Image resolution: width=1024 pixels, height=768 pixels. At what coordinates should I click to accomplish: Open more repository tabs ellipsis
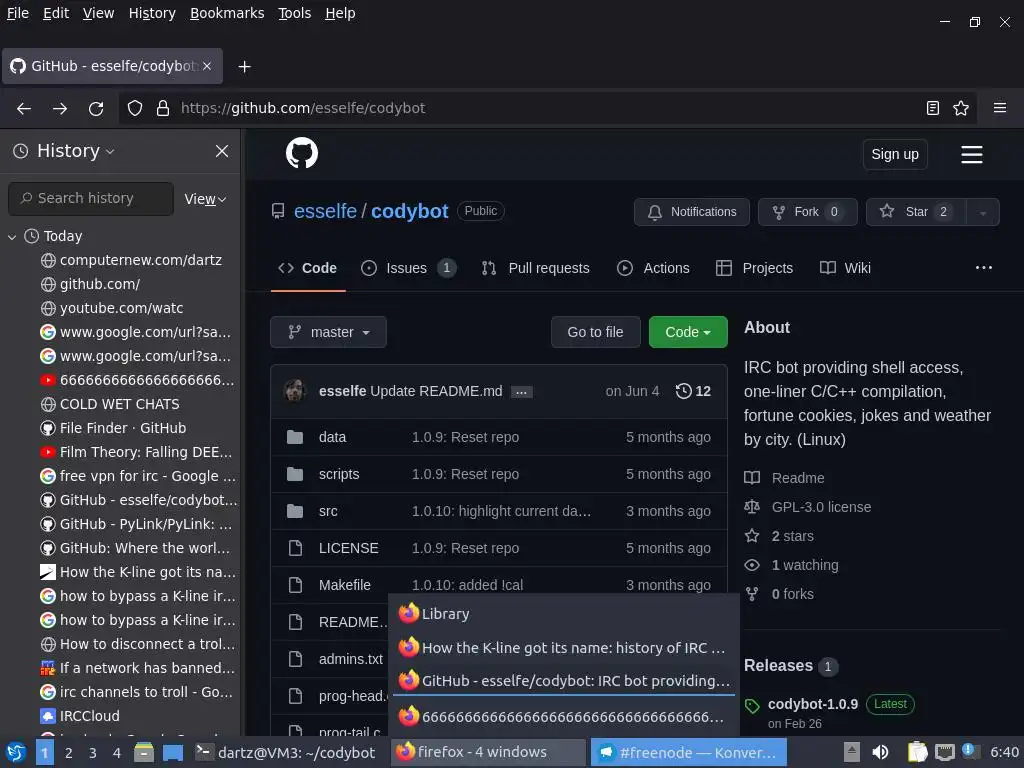point(984,268)
